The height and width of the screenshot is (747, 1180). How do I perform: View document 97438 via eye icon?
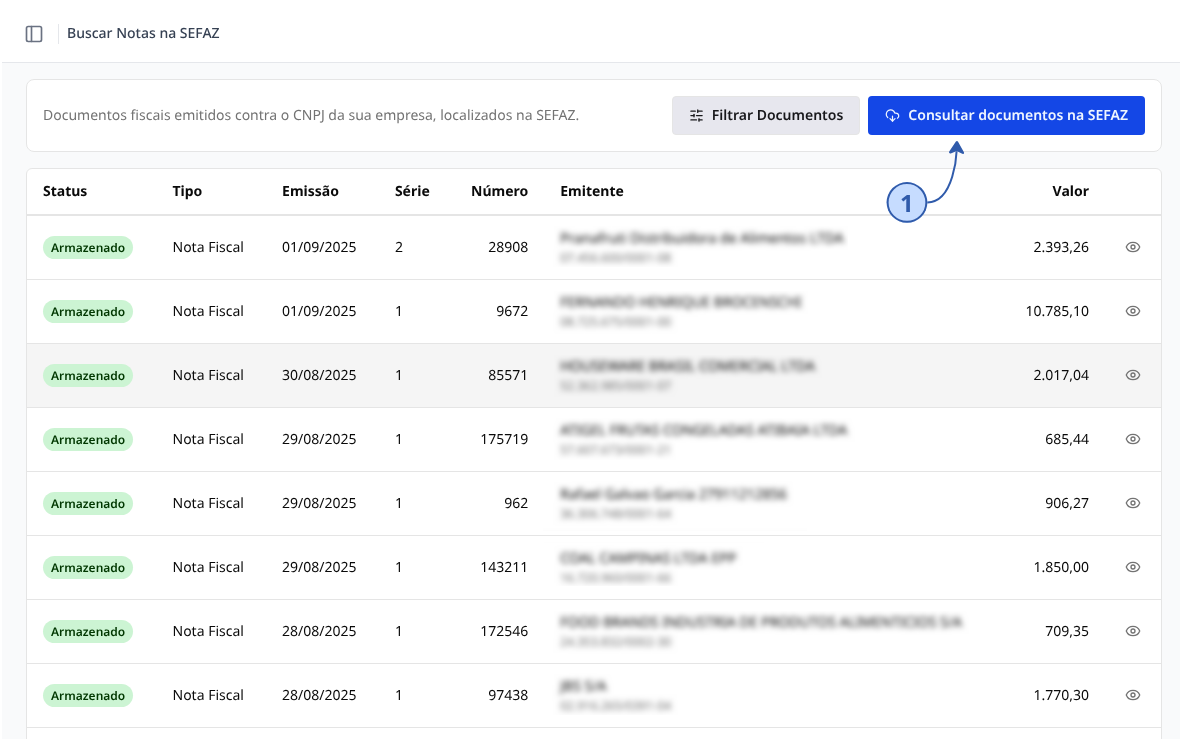[1133, 695]
